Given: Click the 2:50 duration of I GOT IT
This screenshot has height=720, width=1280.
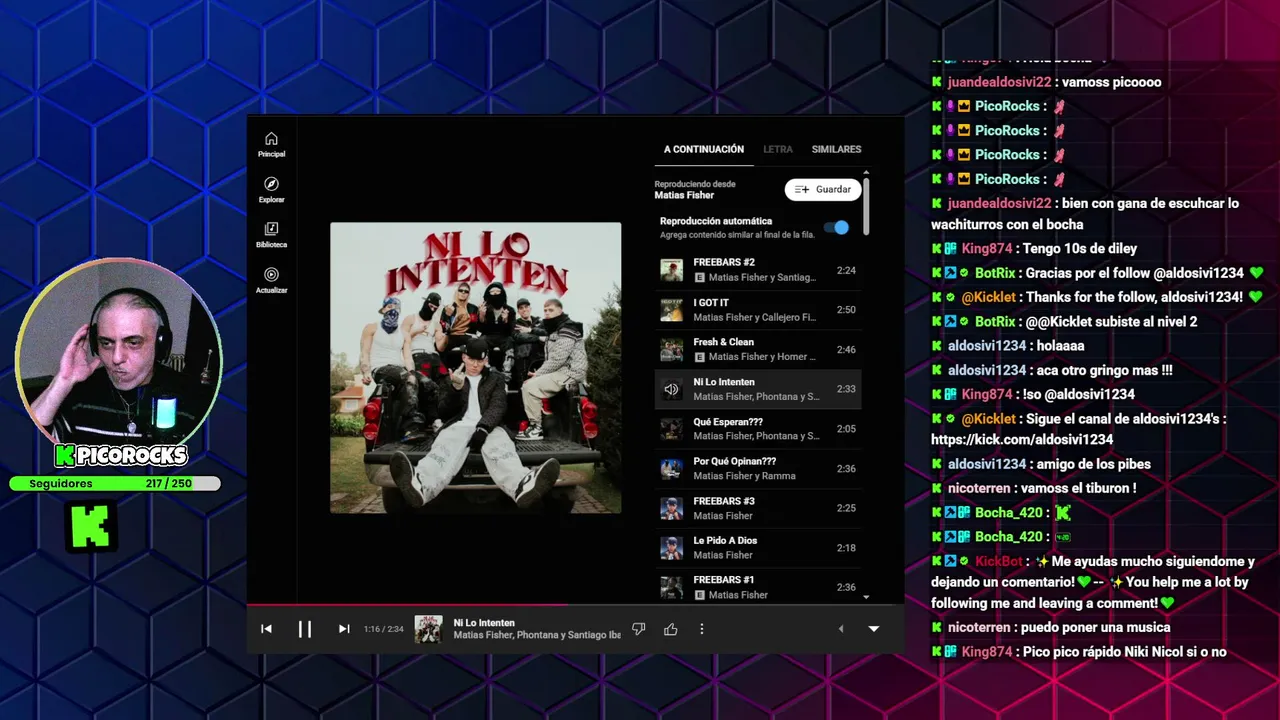Looking at the screenshot, I should coord(846,310).
